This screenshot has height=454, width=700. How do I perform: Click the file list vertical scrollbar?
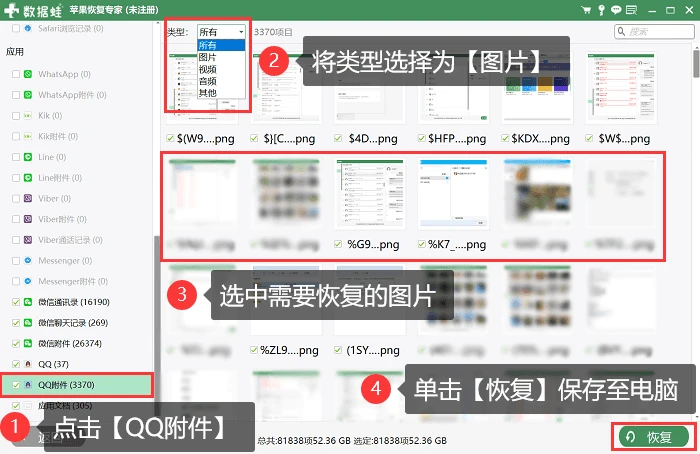(x=696, y=62)
